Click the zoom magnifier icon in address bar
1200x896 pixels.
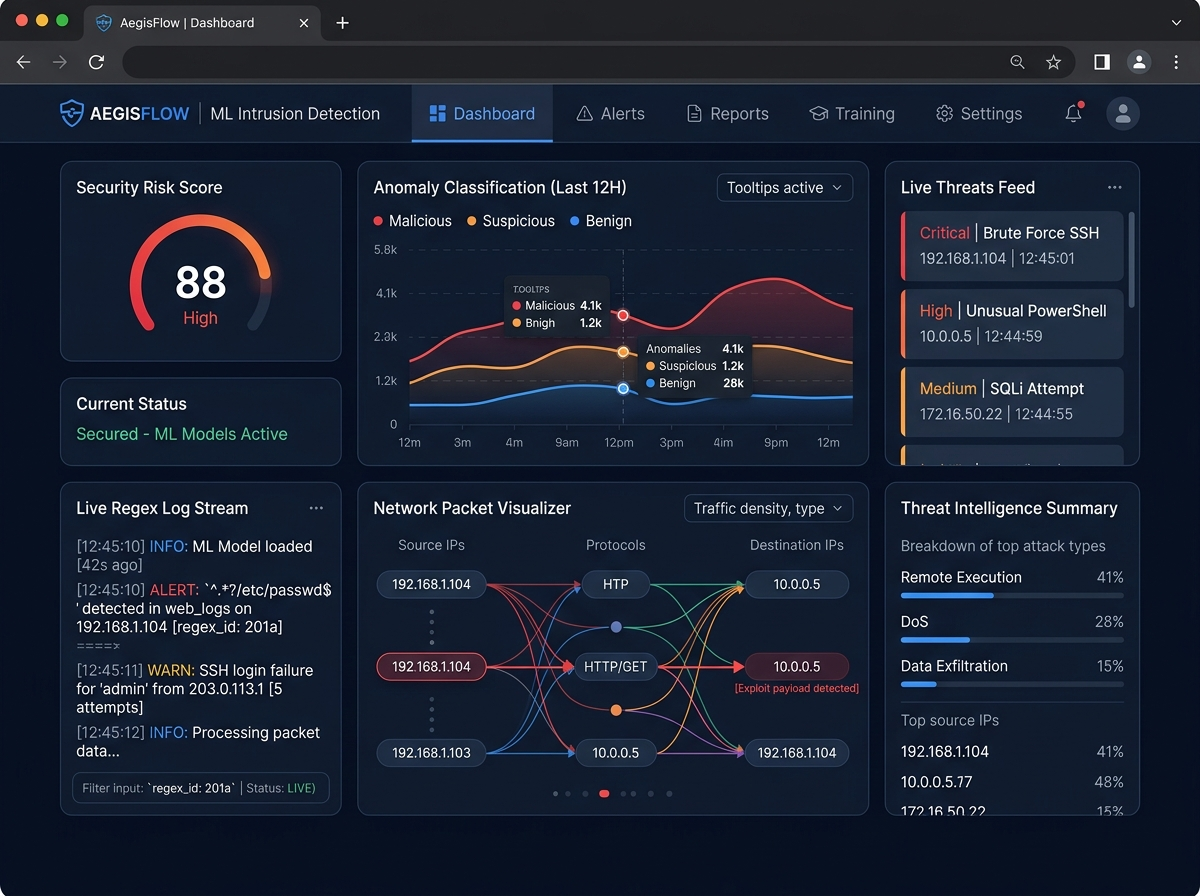tap(1017, 62)
